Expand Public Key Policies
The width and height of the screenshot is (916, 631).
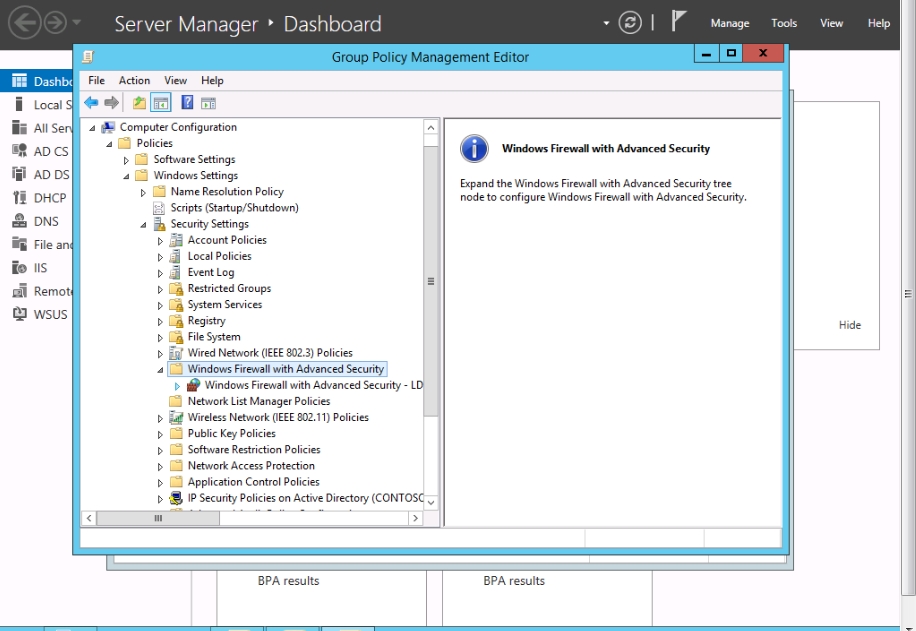160,434
